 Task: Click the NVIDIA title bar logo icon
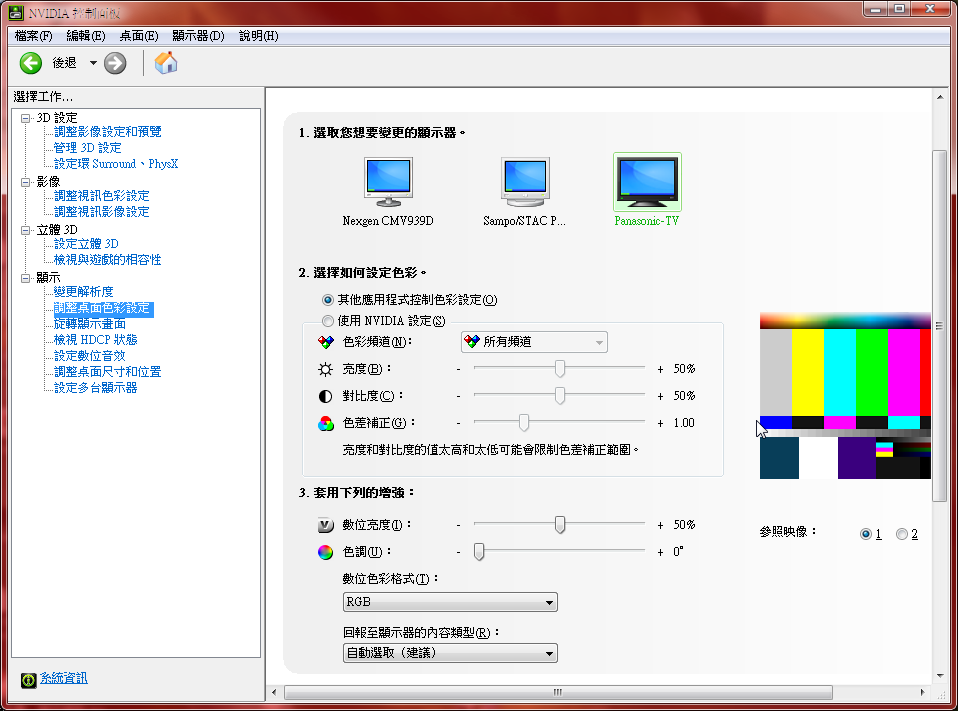point(17,11)
